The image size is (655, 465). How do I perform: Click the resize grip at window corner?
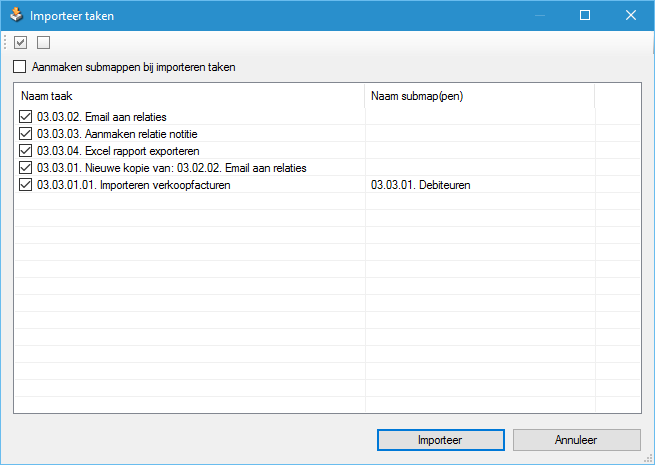coord(649,459)
